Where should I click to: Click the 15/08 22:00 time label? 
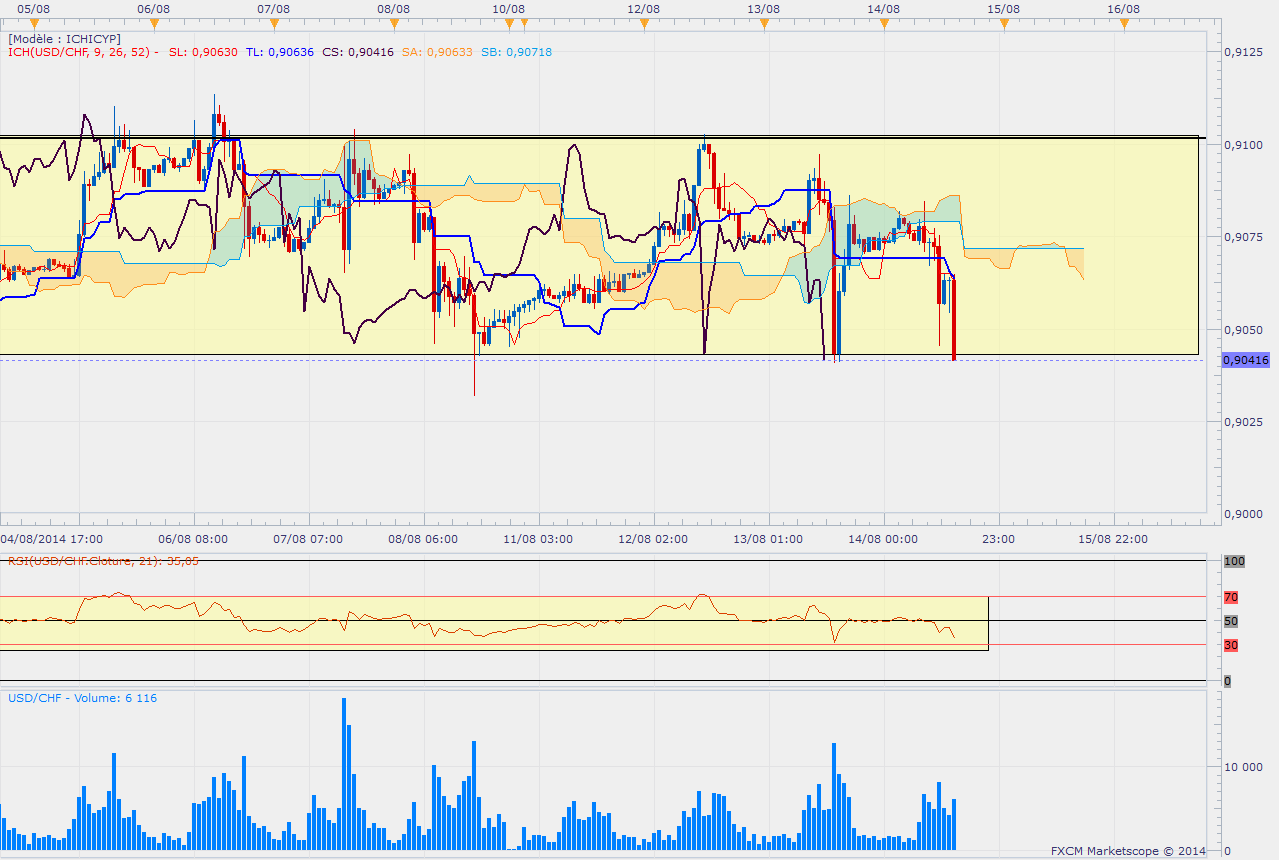[x=1113, y=538]
